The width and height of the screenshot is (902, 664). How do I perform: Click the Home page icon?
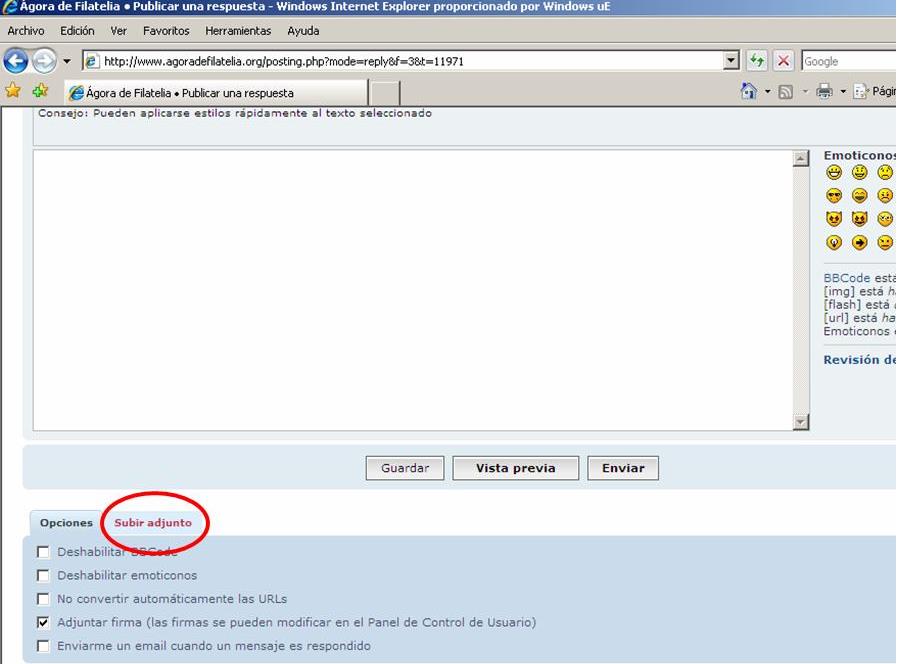[748, 91]
